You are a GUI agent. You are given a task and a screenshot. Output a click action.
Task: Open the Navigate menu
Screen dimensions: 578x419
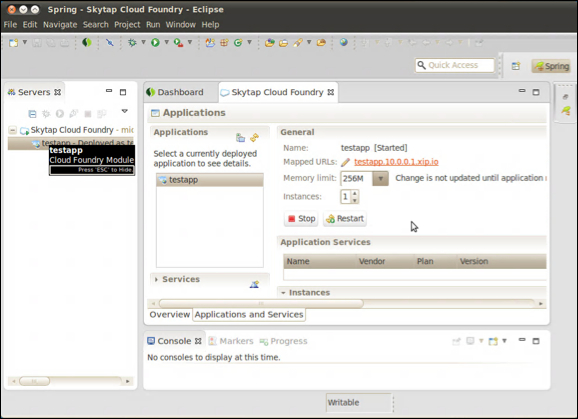(60, 25)
